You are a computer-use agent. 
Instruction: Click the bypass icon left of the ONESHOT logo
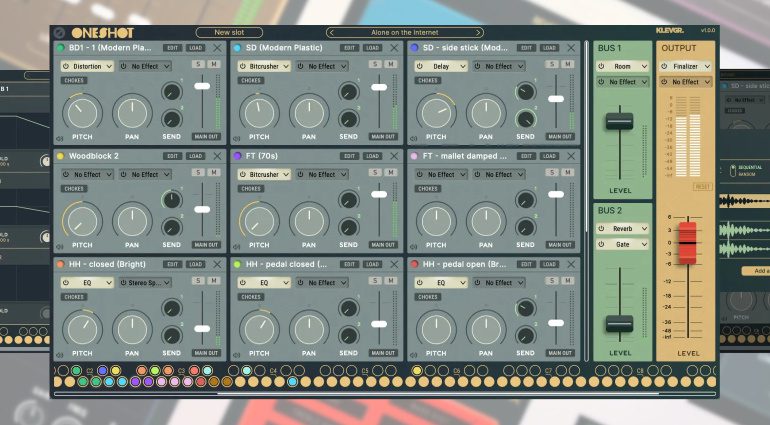pos(60,32)
